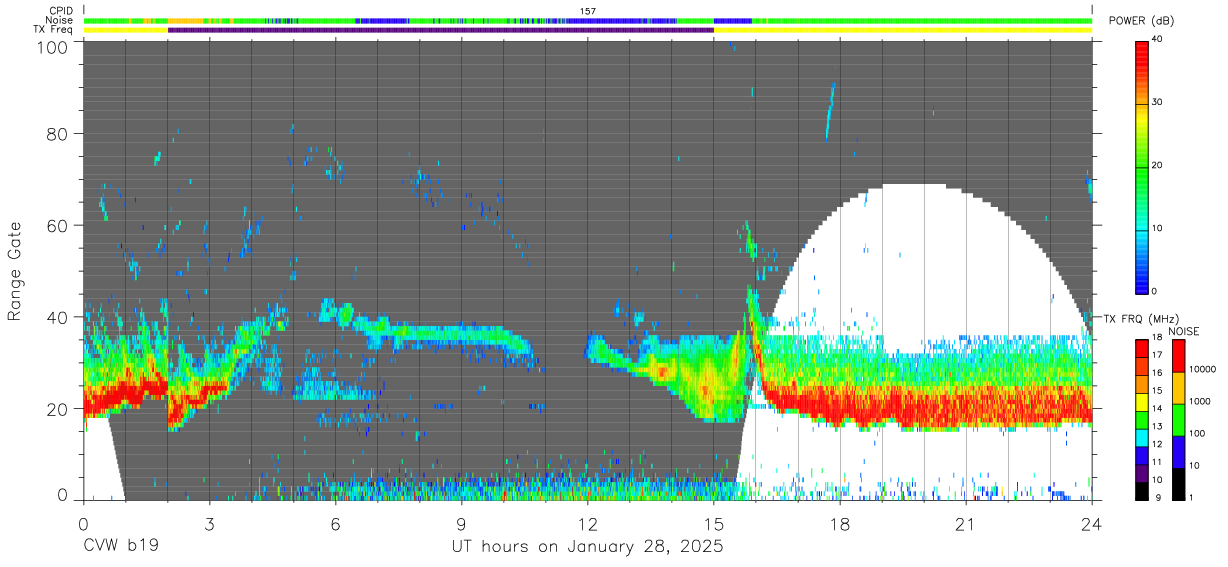This screenshot has height=567, width=1228.
Task: Click the TX FRQ (MHz) legend title
Action: click(x=1140, y=319)
